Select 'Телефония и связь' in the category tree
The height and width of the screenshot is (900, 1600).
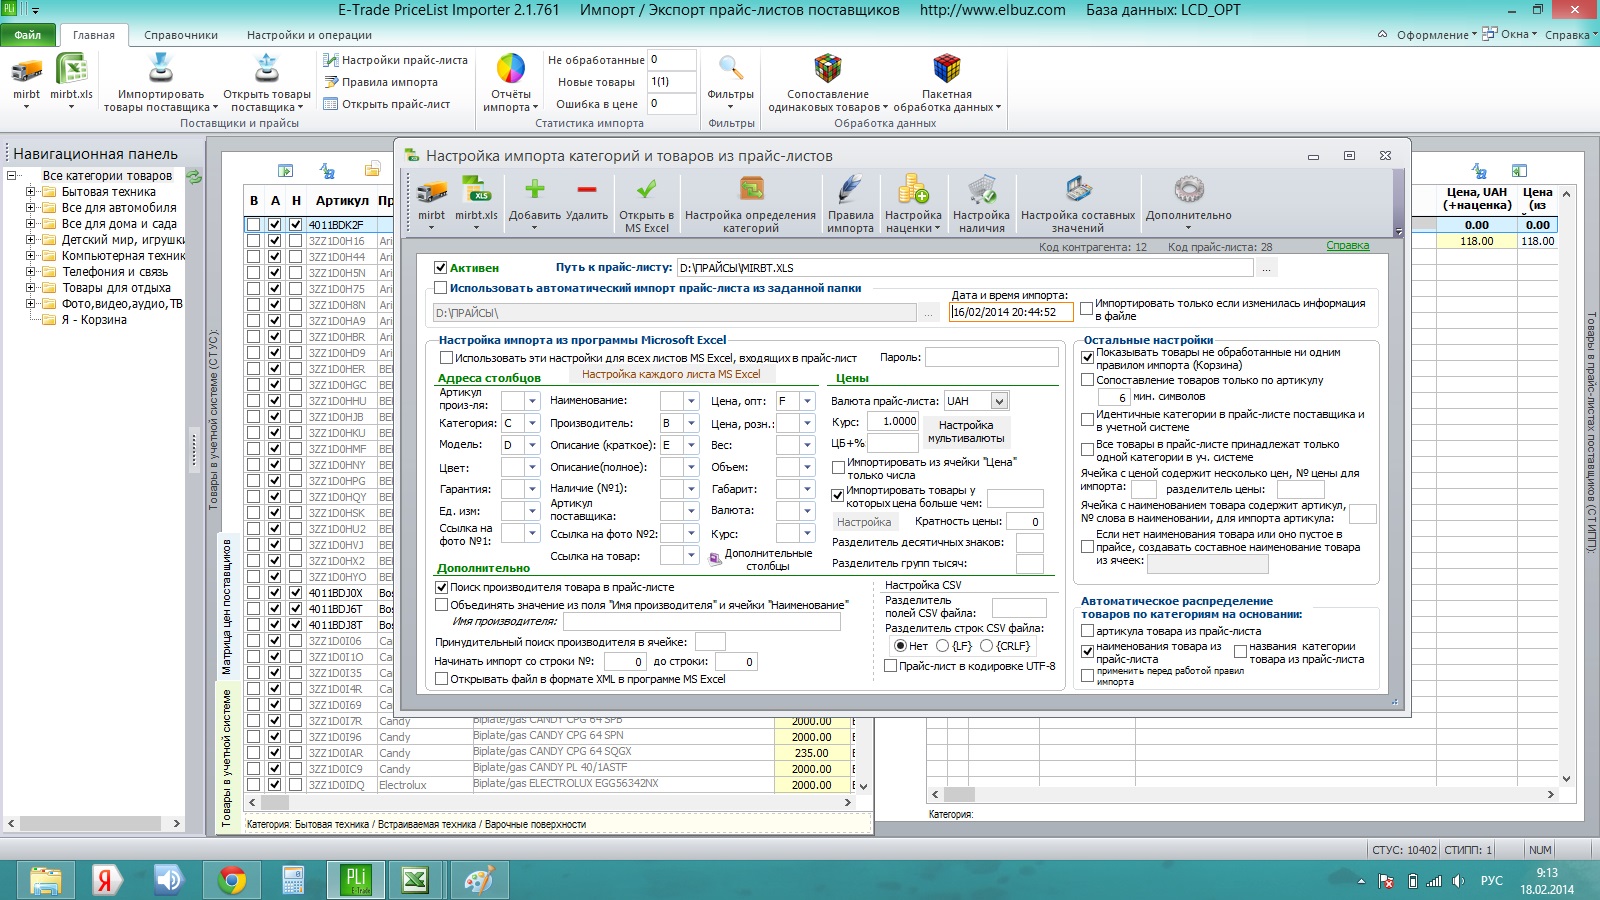[115, 272]
